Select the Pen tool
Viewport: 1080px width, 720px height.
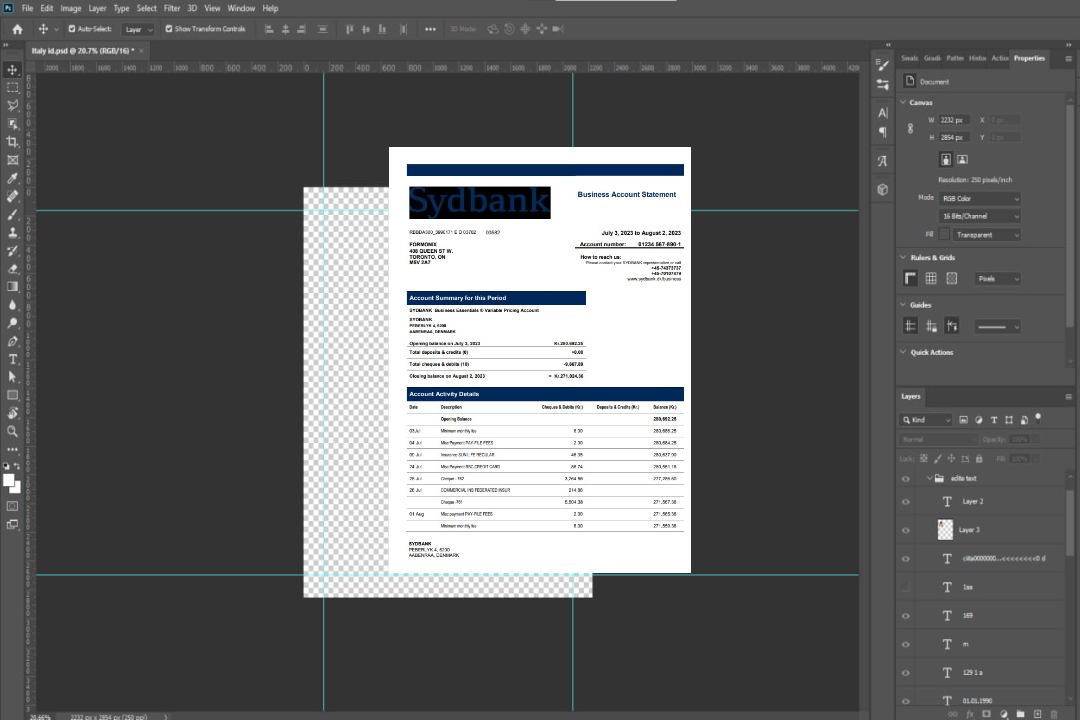pos(12,341)
